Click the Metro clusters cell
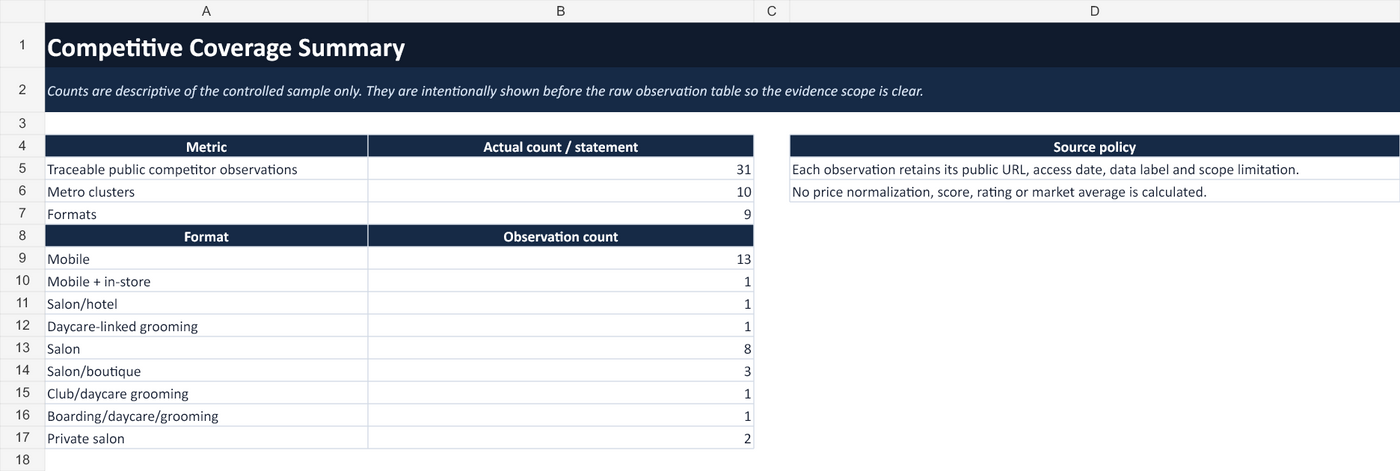 (x=206, y=191)
